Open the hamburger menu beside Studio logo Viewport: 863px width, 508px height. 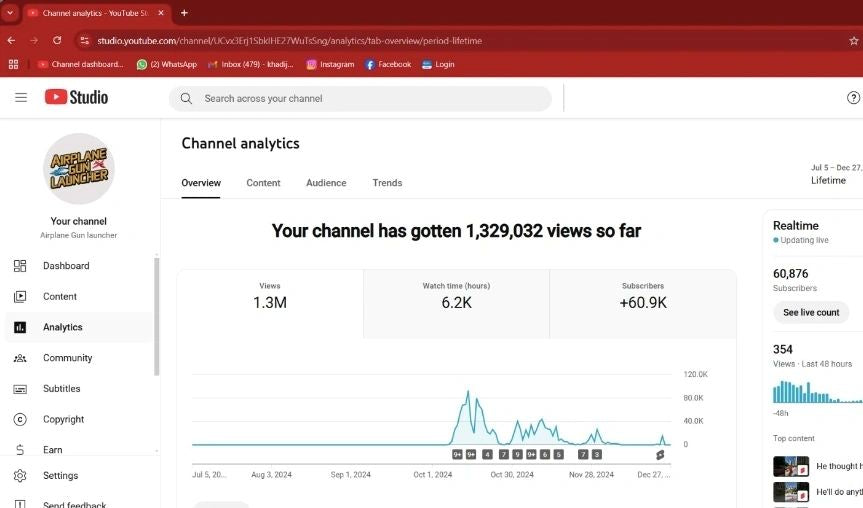21,97
